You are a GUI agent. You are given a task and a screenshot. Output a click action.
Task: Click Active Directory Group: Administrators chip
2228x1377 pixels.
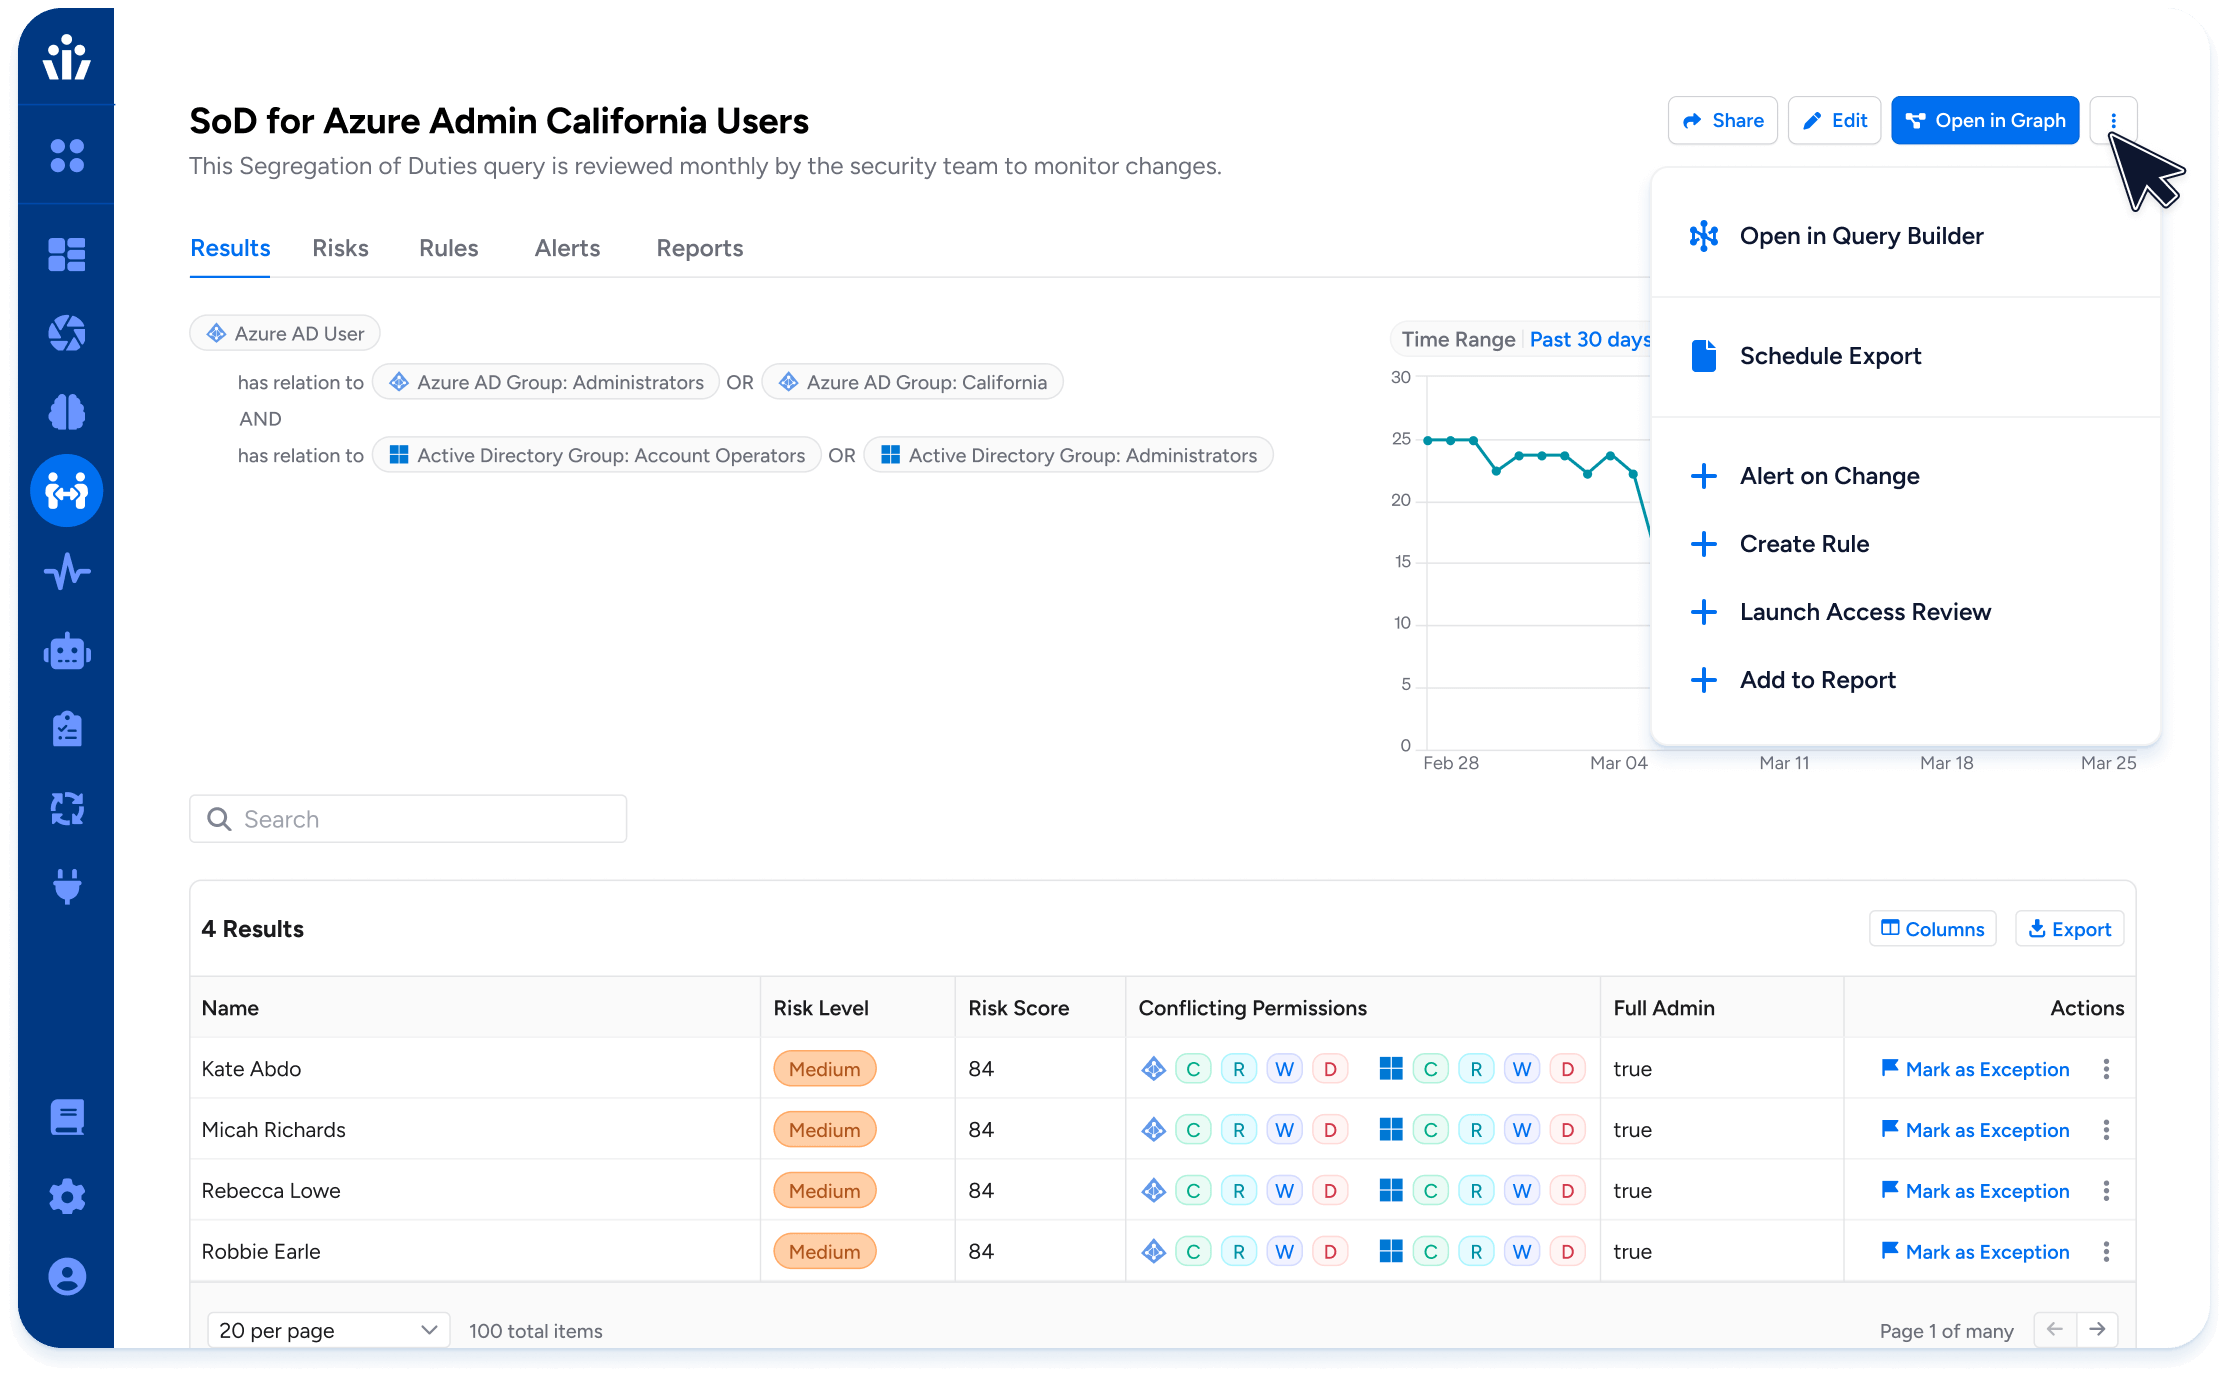point(1069,455)
